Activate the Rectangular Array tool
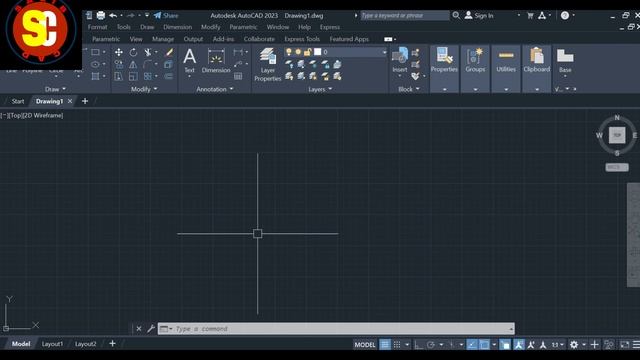The height and width of the screenshot is (360, 640). point(148,76)
